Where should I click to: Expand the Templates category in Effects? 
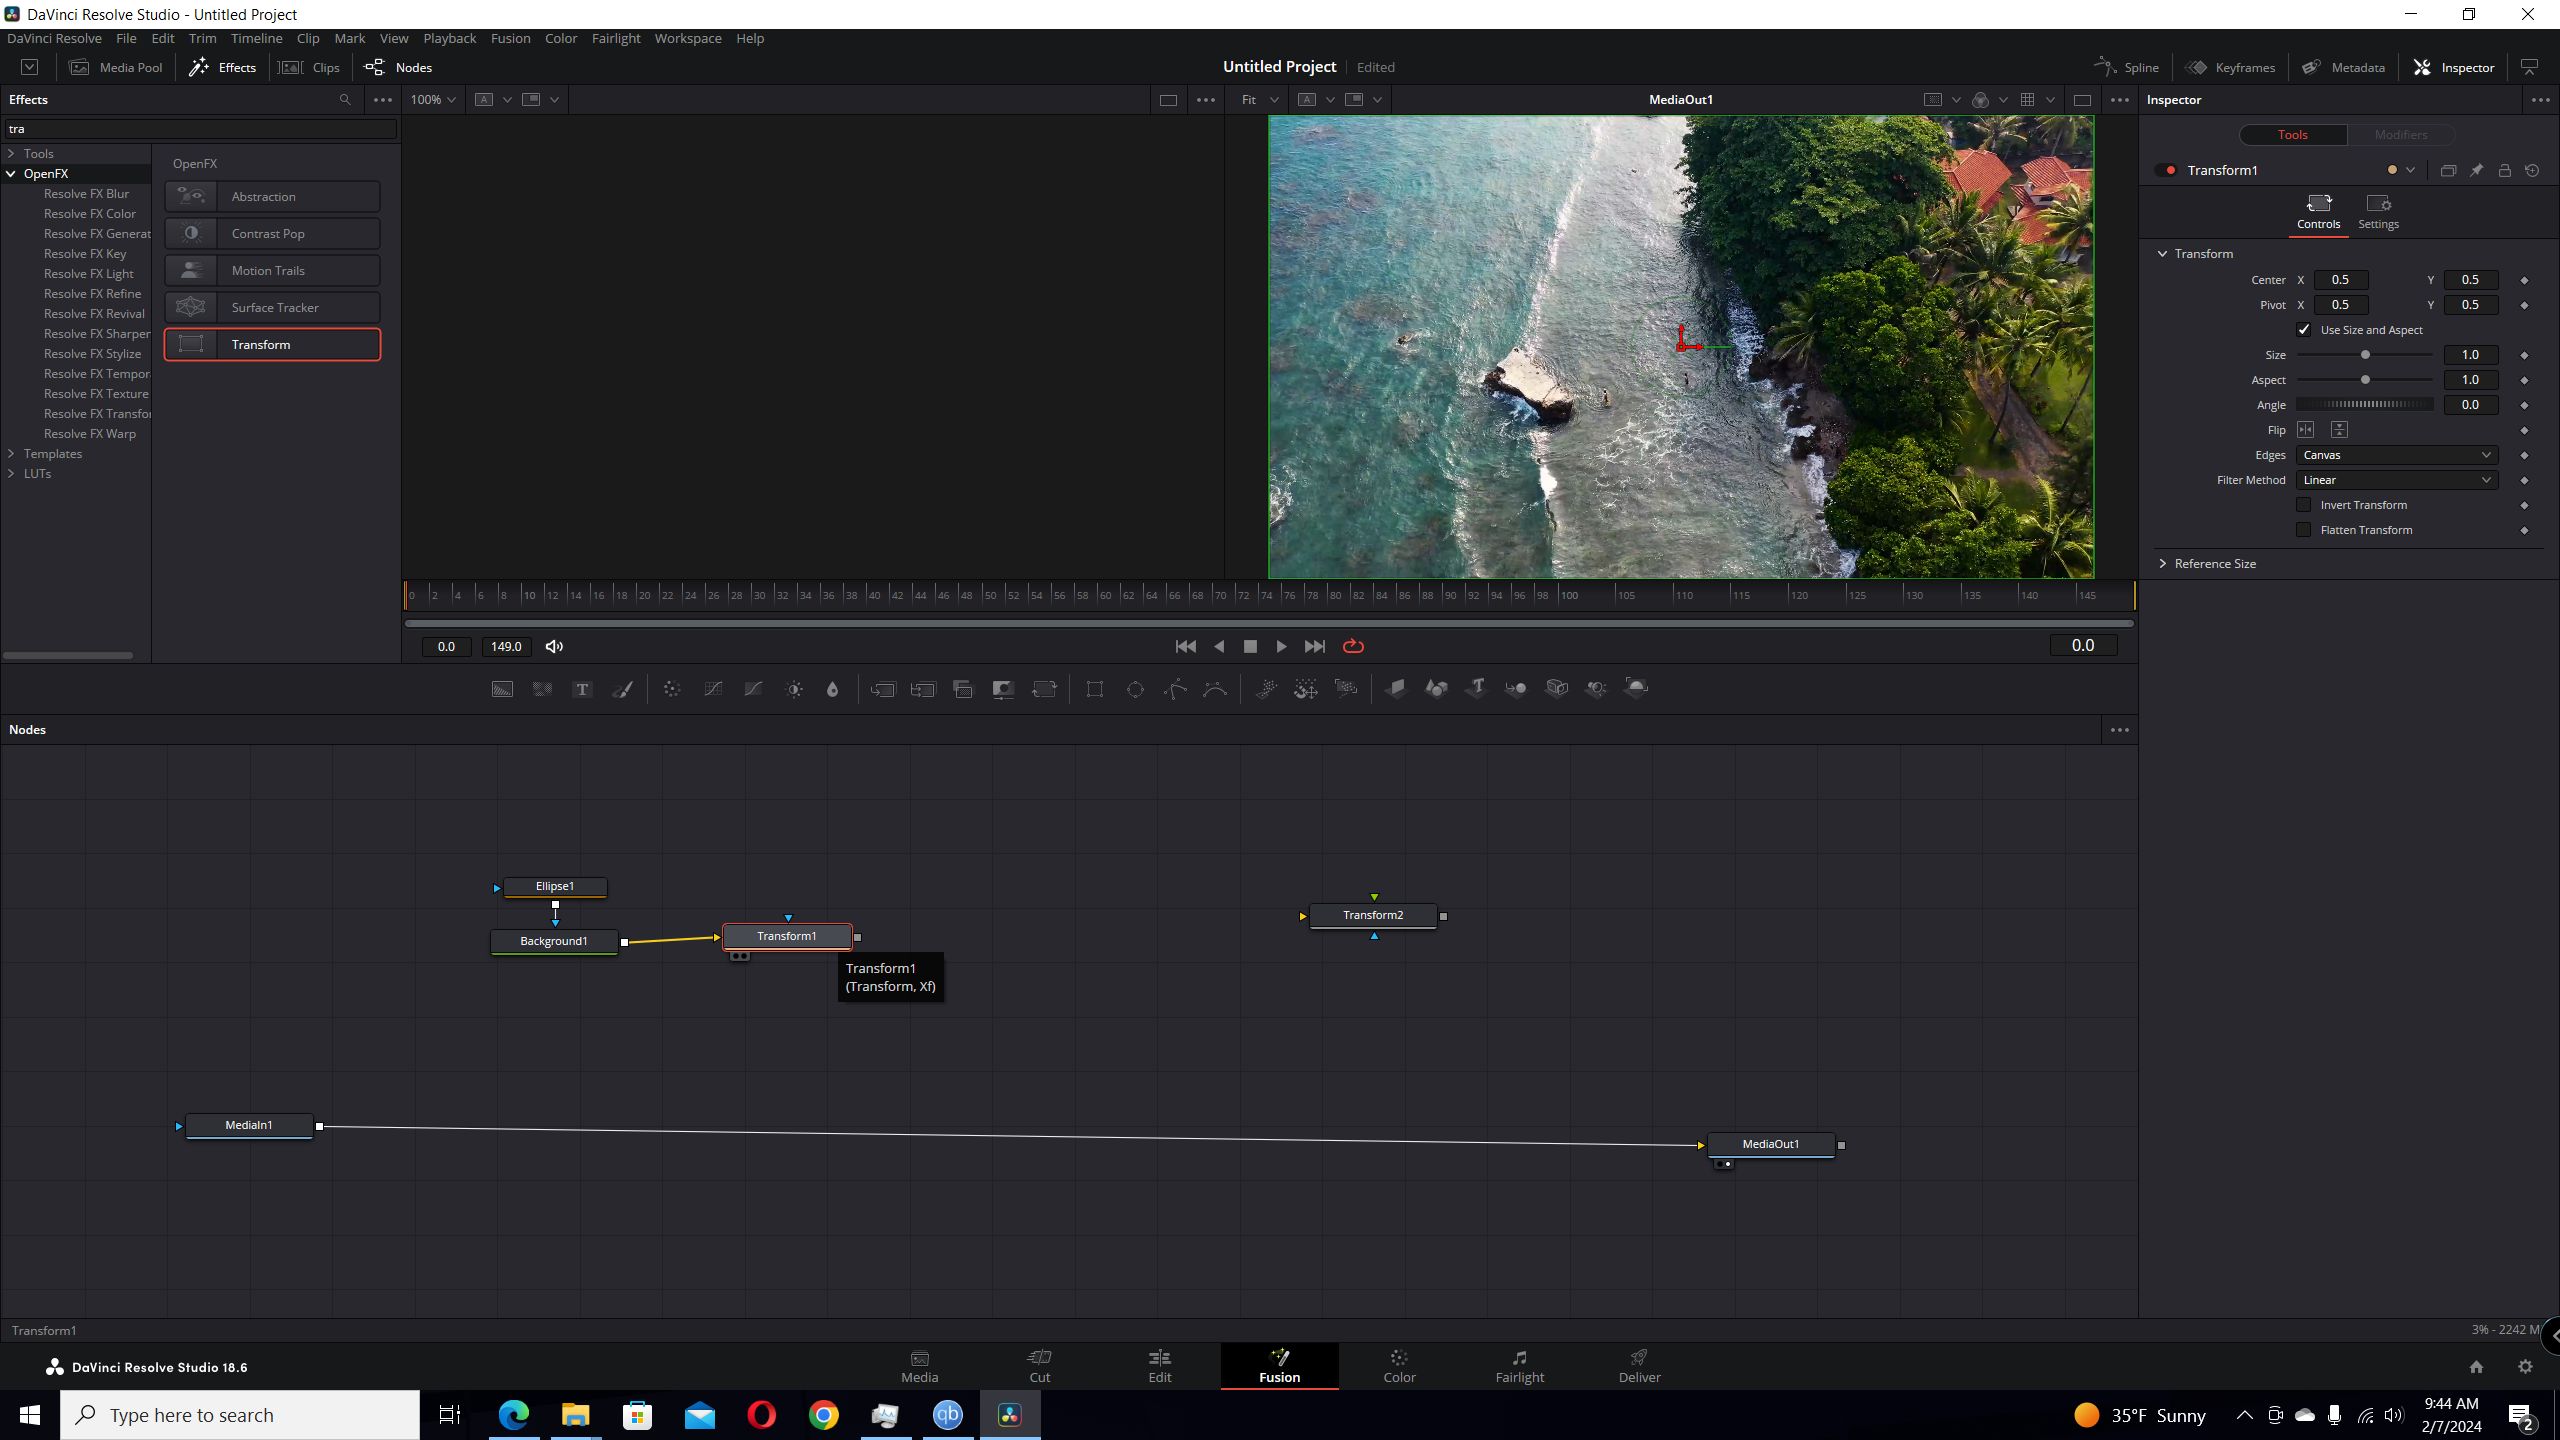coord(11,454)
